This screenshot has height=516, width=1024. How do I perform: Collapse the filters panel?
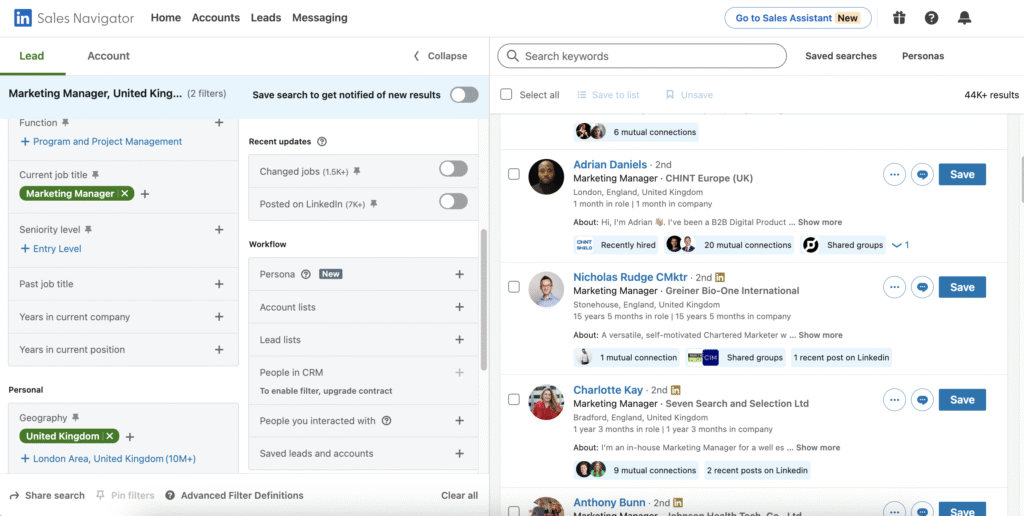(x=441, y=56)
